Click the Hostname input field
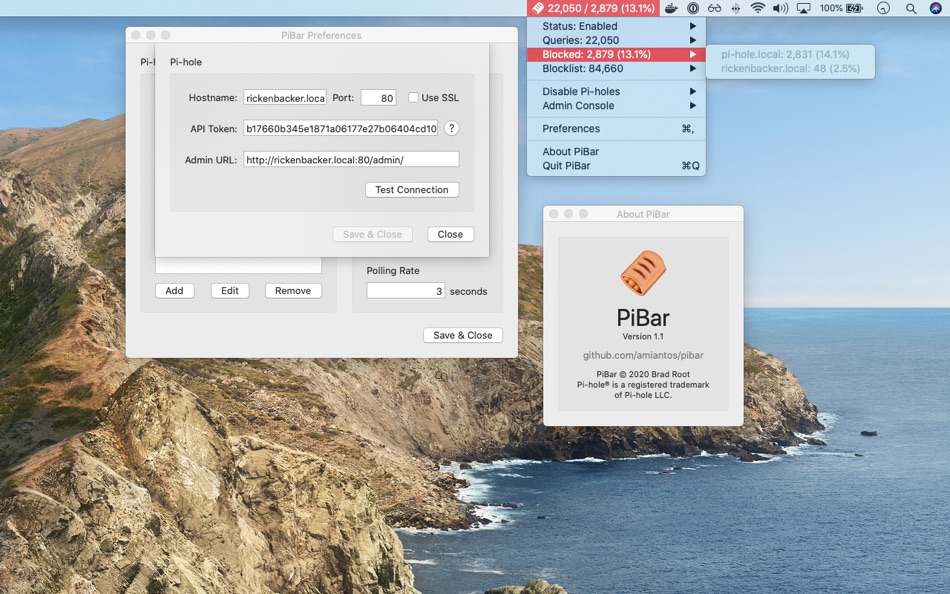950x594 pixels. pos(285,98)
